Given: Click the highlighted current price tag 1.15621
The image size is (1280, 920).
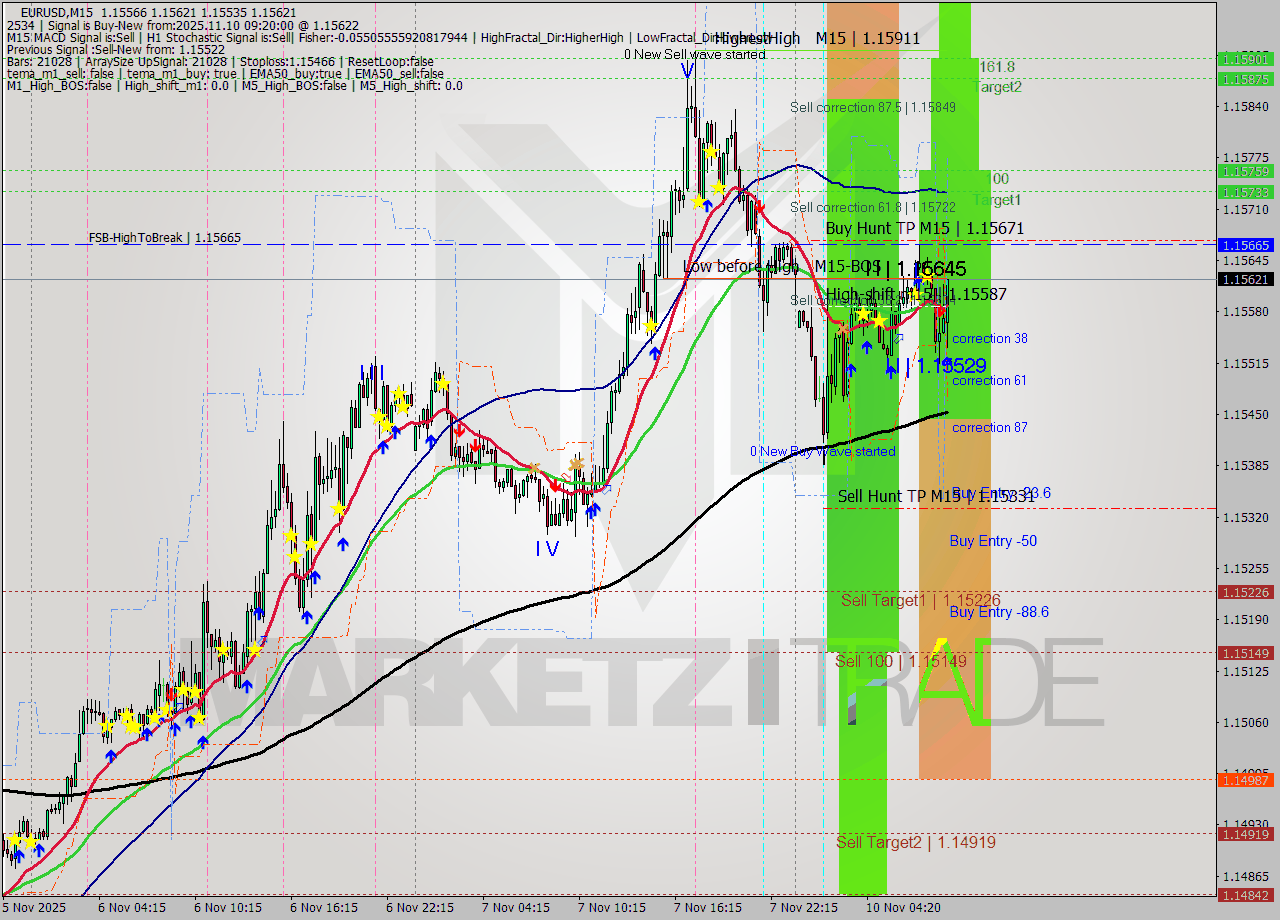Looking at the screenshot, I should click(1244, 281).
